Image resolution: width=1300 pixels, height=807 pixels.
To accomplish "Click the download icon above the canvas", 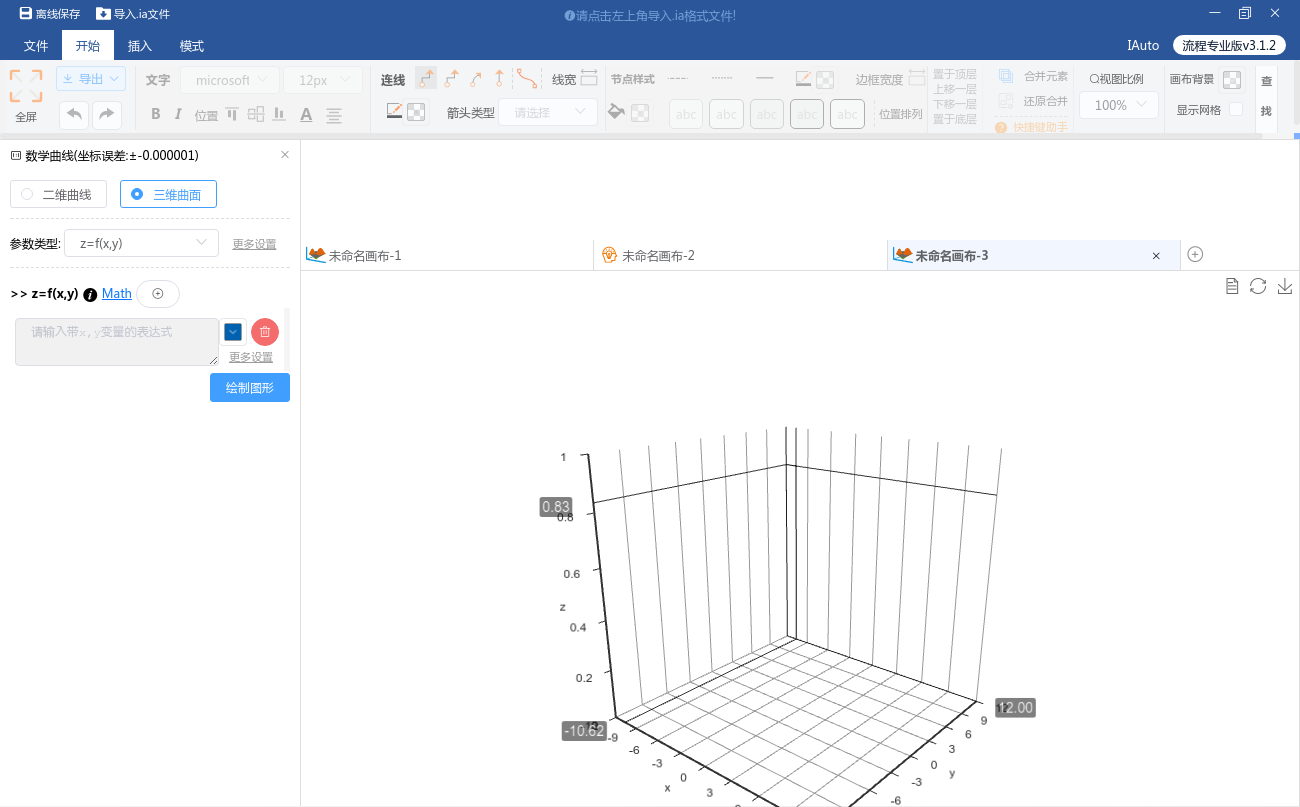I will (x=1285, y=286).
